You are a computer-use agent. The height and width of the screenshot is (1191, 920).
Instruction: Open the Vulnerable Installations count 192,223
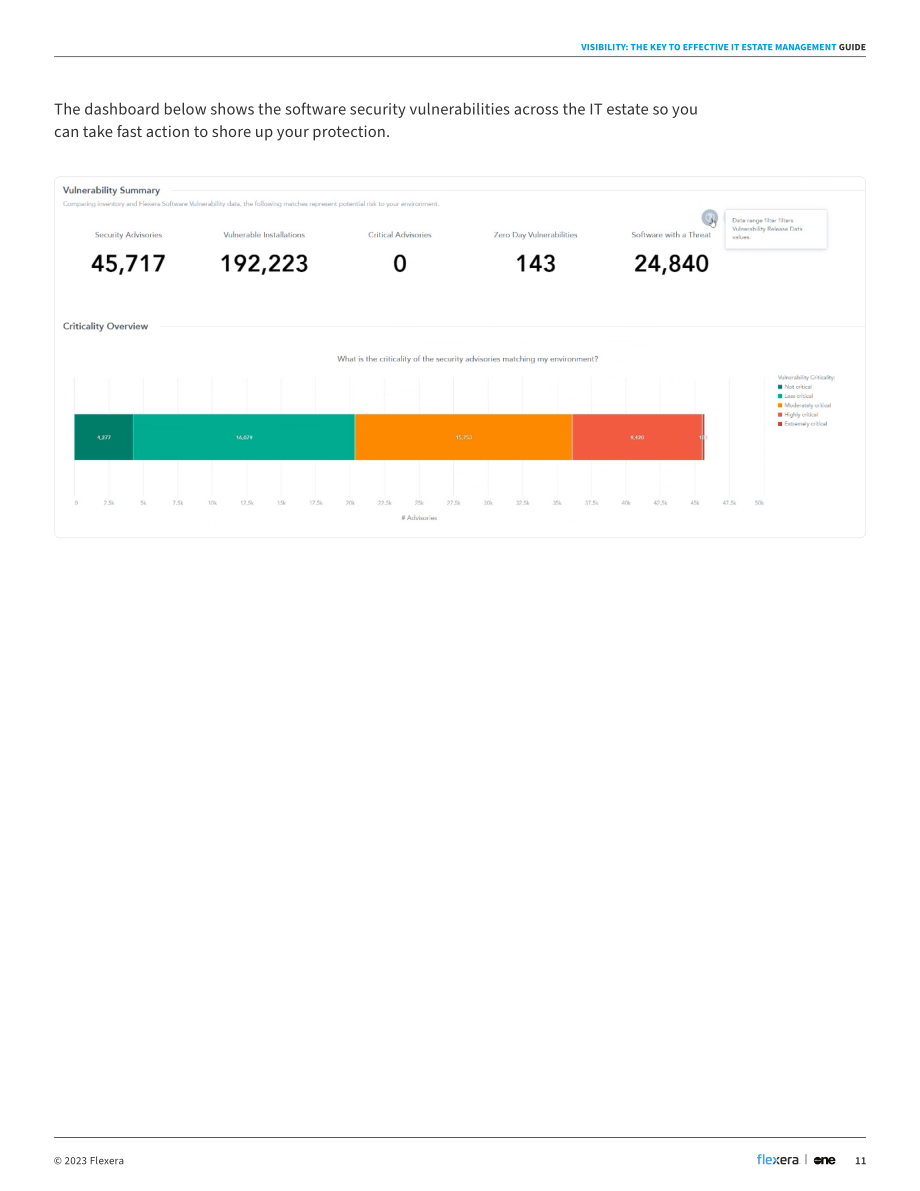[x=264, y=264]
